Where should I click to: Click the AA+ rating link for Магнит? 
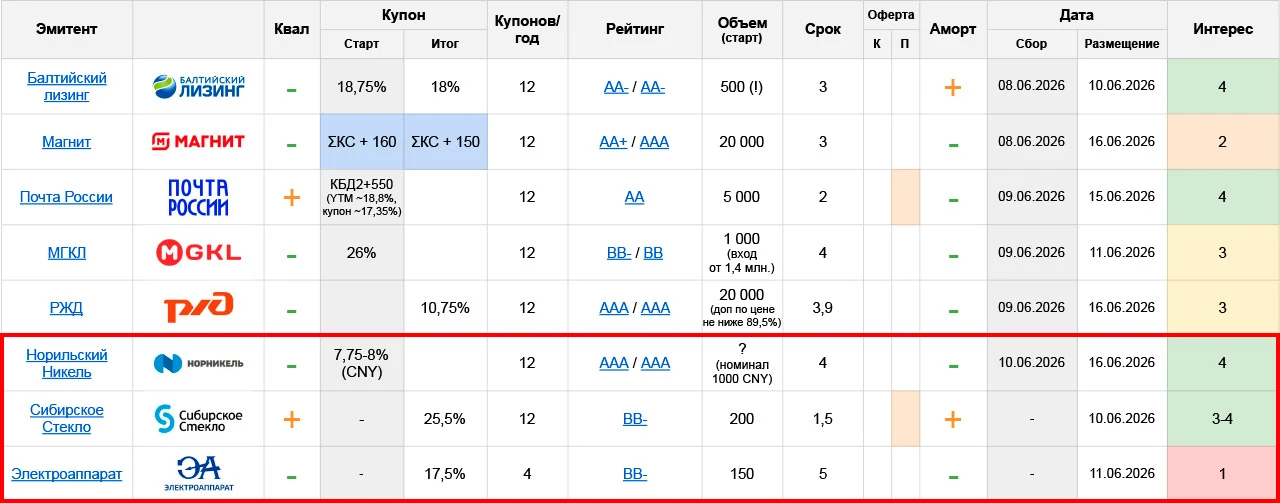[613, 142]
